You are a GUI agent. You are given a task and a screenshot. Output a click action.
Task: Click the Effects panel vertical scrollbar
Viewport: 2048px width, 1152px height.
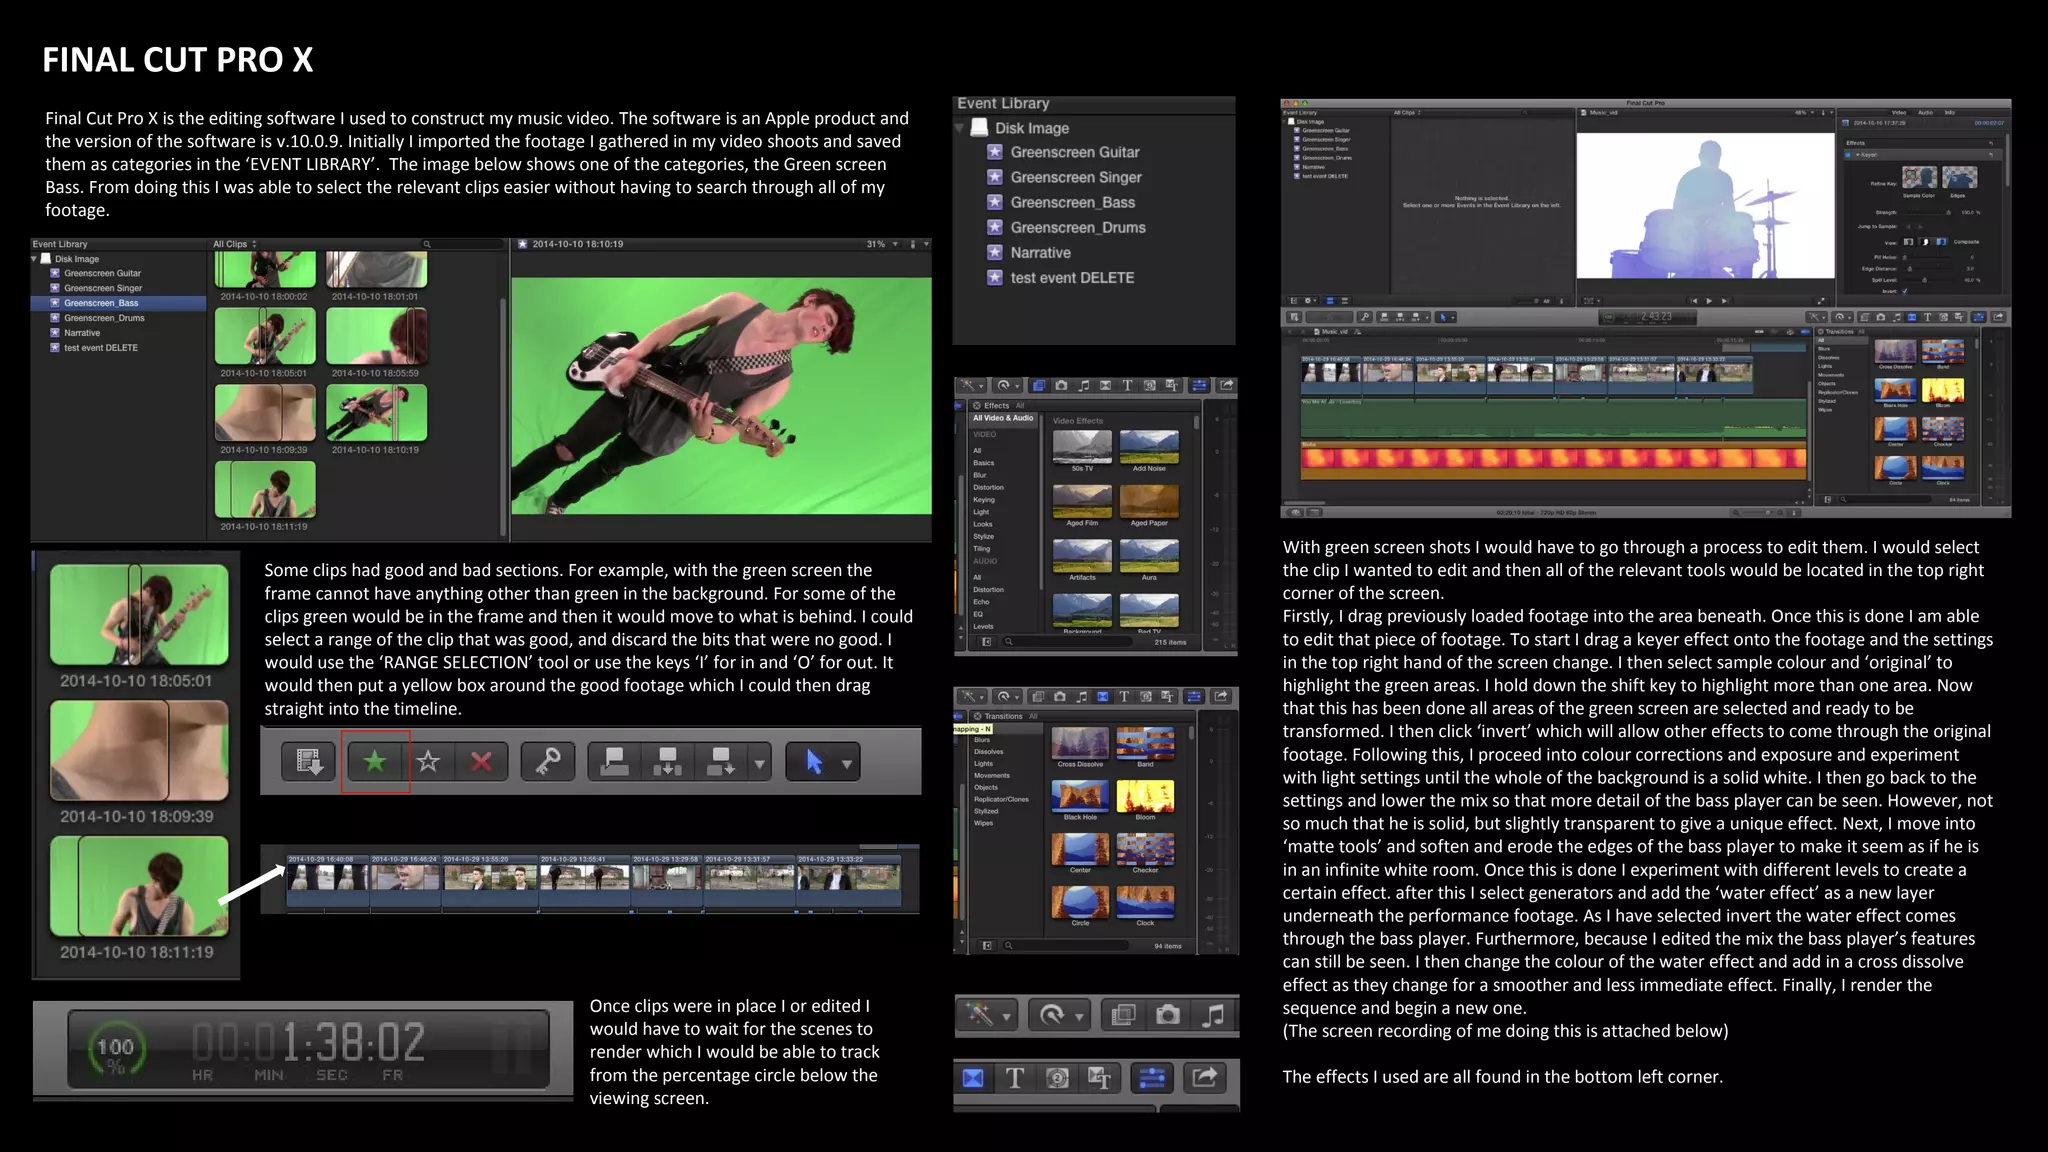point(1196,423)
